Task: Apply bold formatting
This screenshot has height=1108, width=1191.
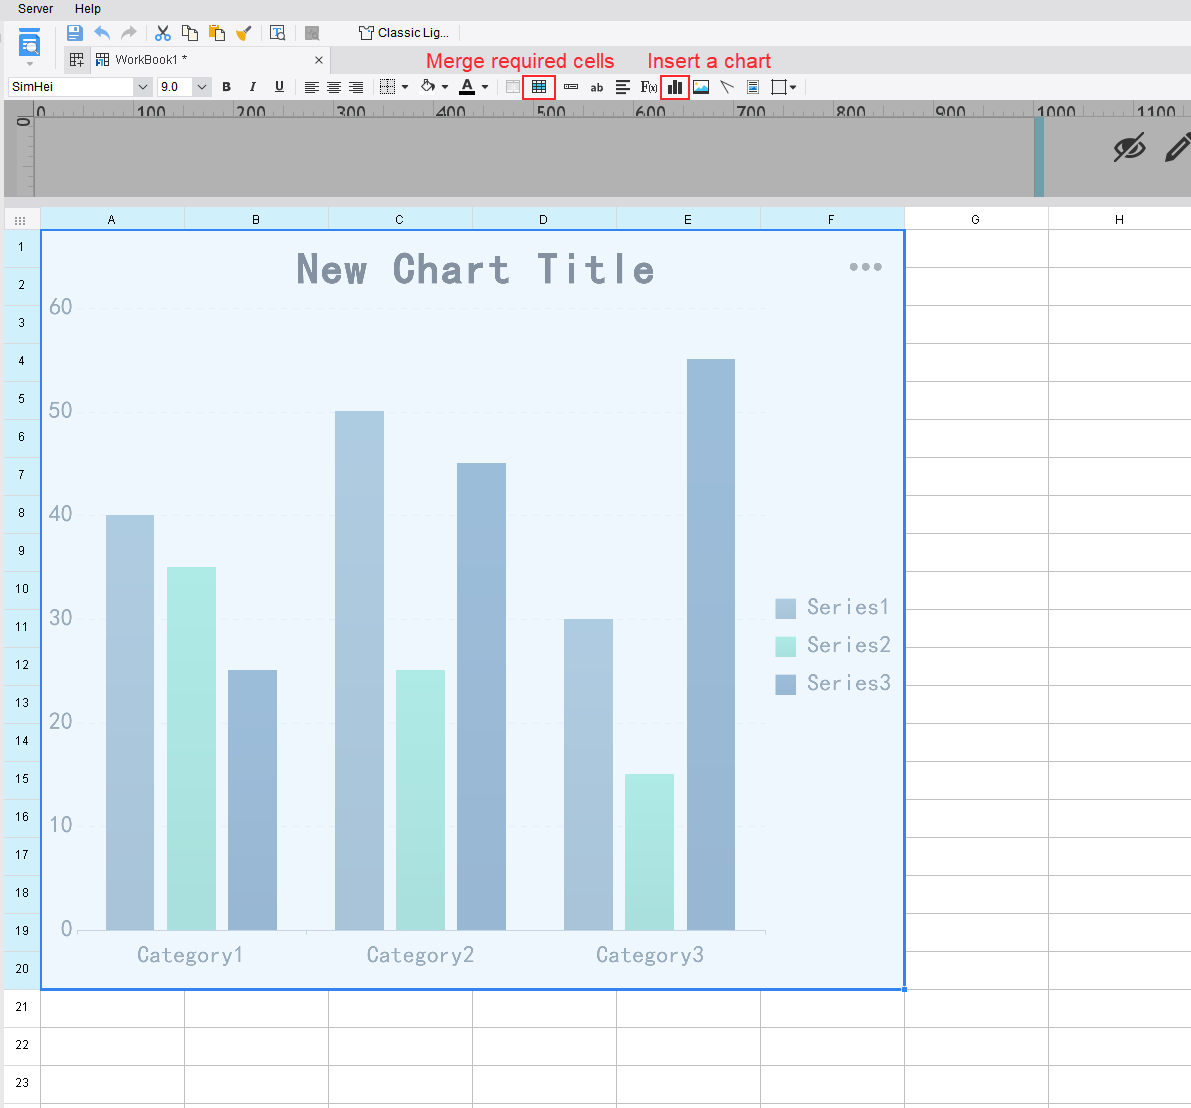Action: point(226,87)
